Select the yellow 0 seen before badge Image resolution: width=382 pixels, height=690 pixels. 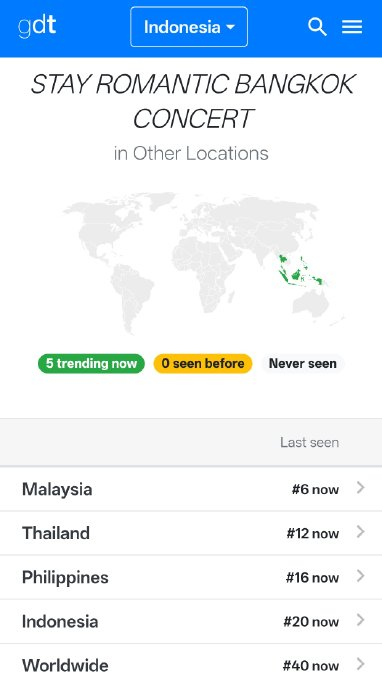click(x=203, y=363)
